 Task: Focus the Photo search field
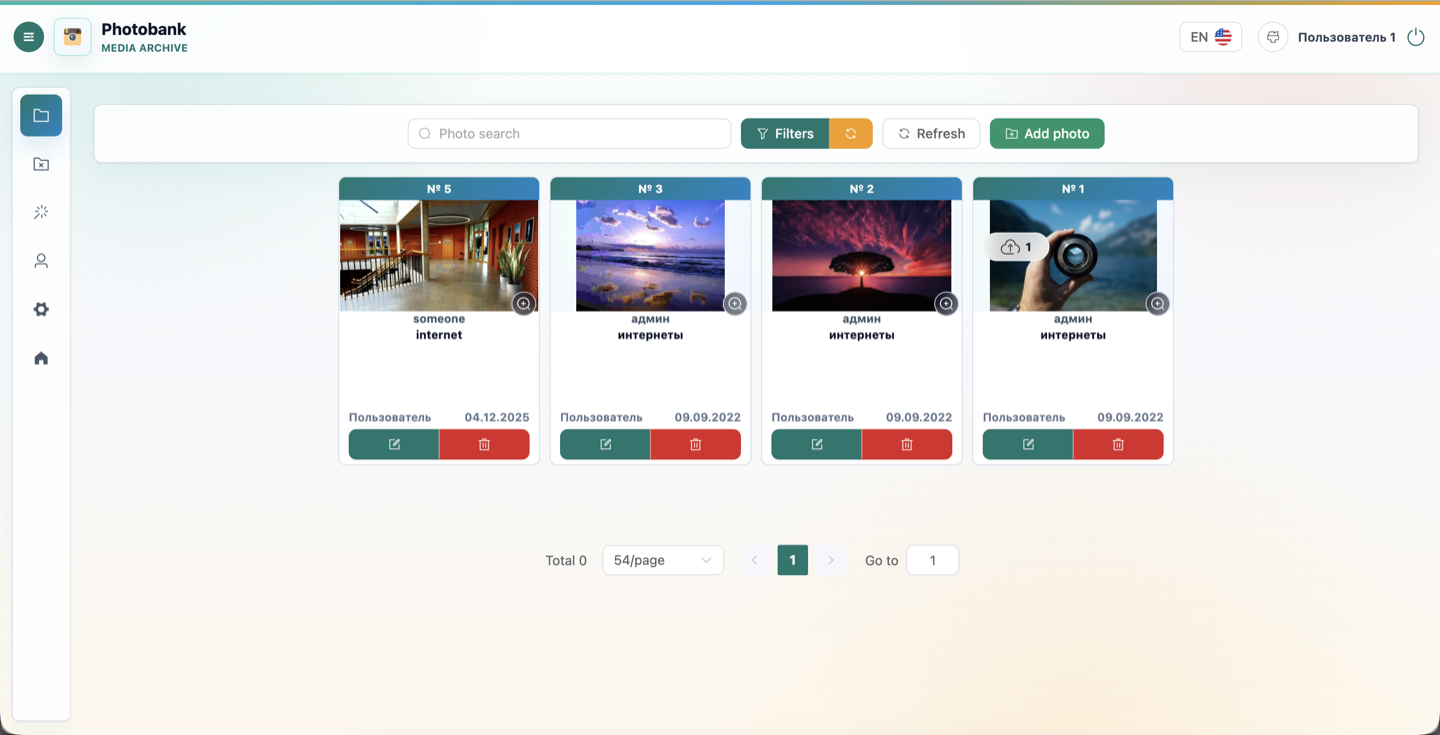pos(569,134)
